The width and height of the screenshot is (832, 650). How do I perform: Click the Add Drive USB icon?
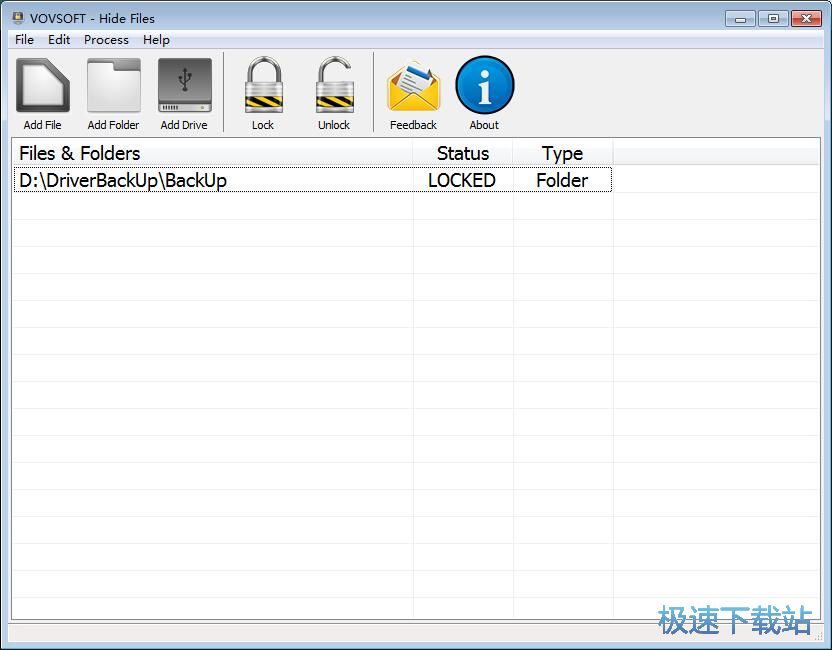[x=185, y=85]
